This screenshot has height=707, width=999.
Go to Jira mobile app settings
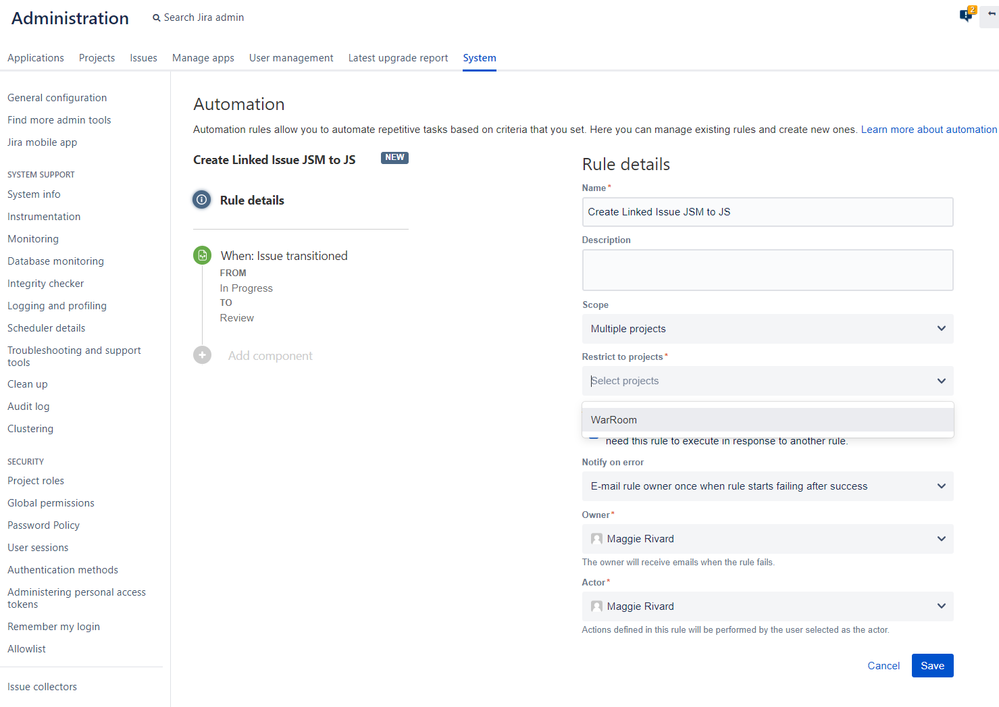pyautogui.click(x=42, y=142)
